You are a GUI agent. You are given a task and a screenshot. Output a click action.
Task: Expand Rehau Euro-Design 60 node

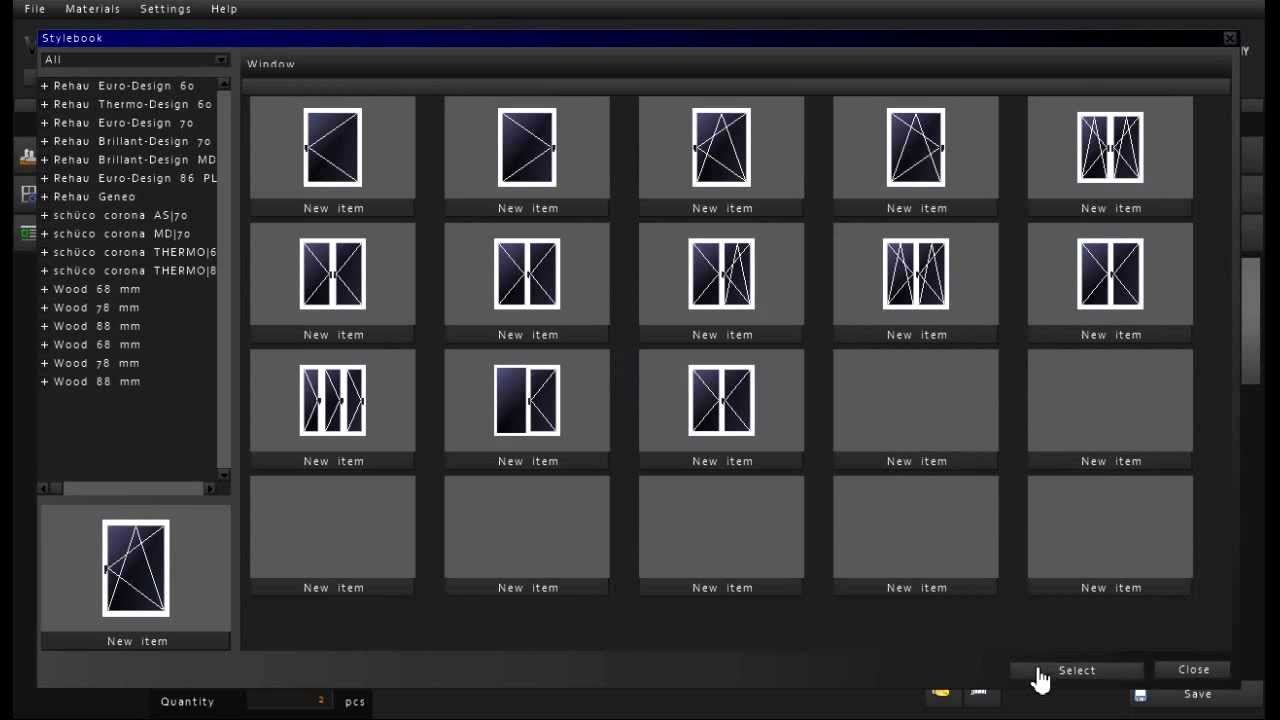(45, 86)
